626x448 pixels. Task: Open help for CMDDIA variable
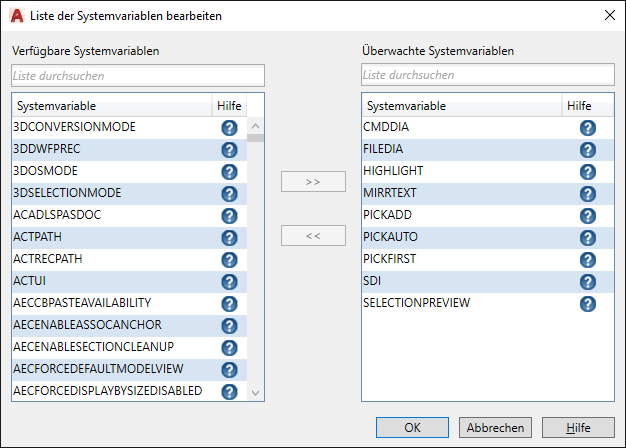click(588, 128)
